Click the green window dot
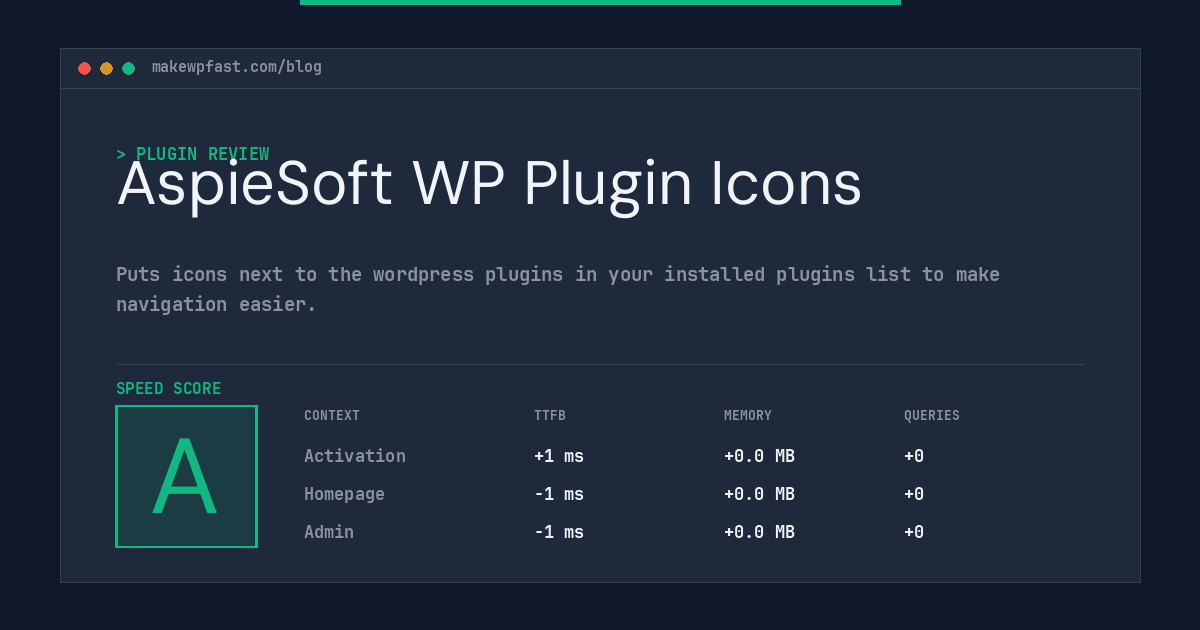 tap(128, 68)
